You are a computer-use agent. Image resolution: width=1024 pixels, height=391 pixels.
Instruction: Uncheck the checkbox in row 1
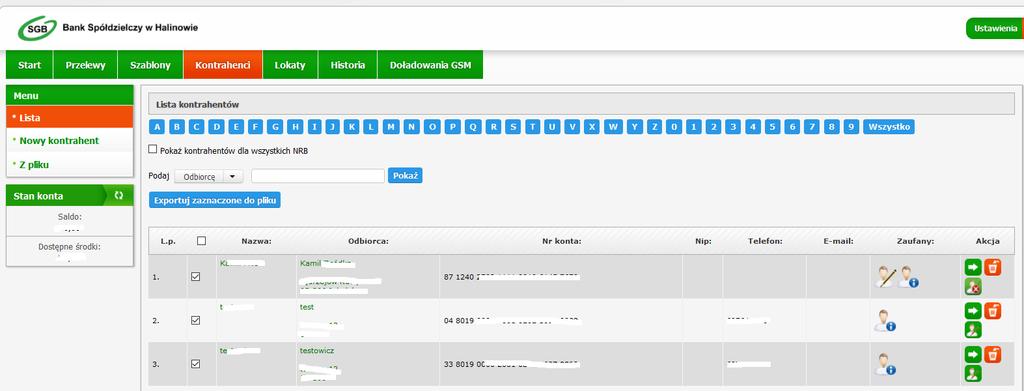(195, 277)
